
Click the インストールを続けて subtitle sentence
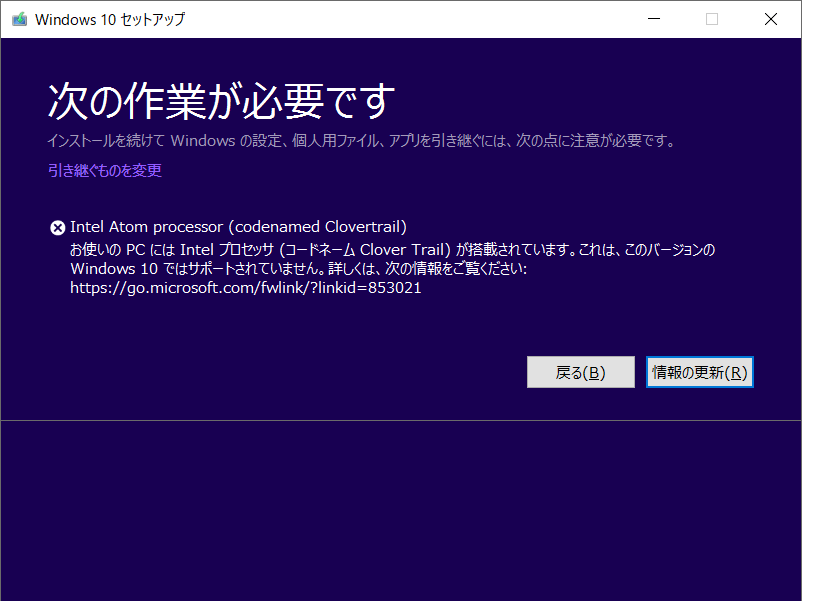pyautogui.click(x=361, y=141)
